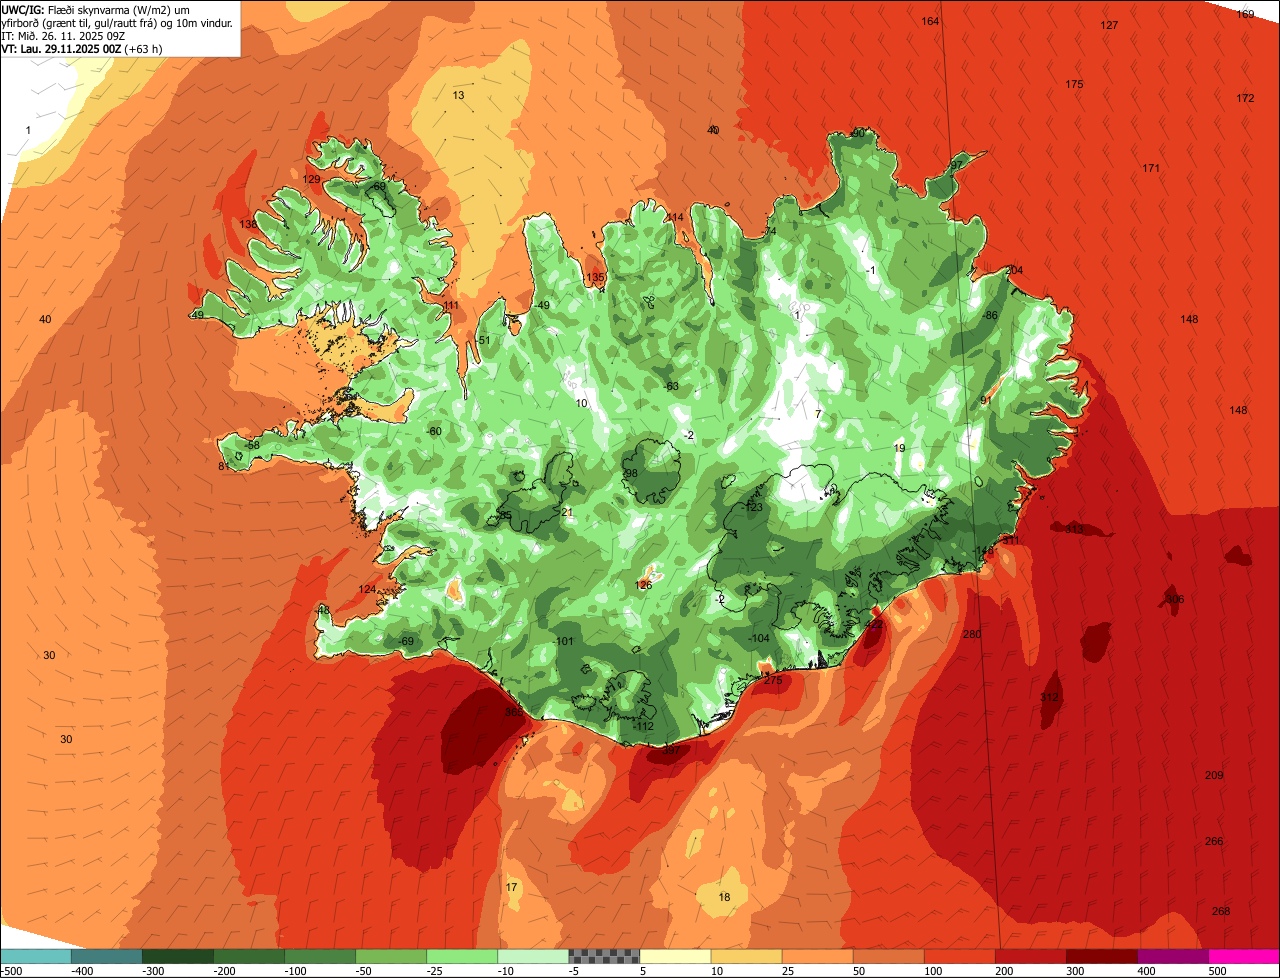1280x978 pixels.
Task: Click the map value -69 in the southwest
Action: [x=406, y=641]
